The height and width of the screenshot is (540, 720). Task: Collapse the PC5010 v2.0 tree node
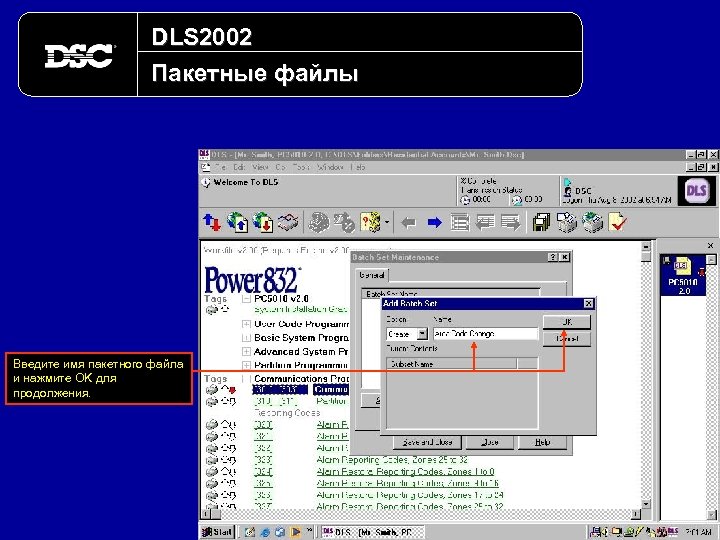pos(246,299)
